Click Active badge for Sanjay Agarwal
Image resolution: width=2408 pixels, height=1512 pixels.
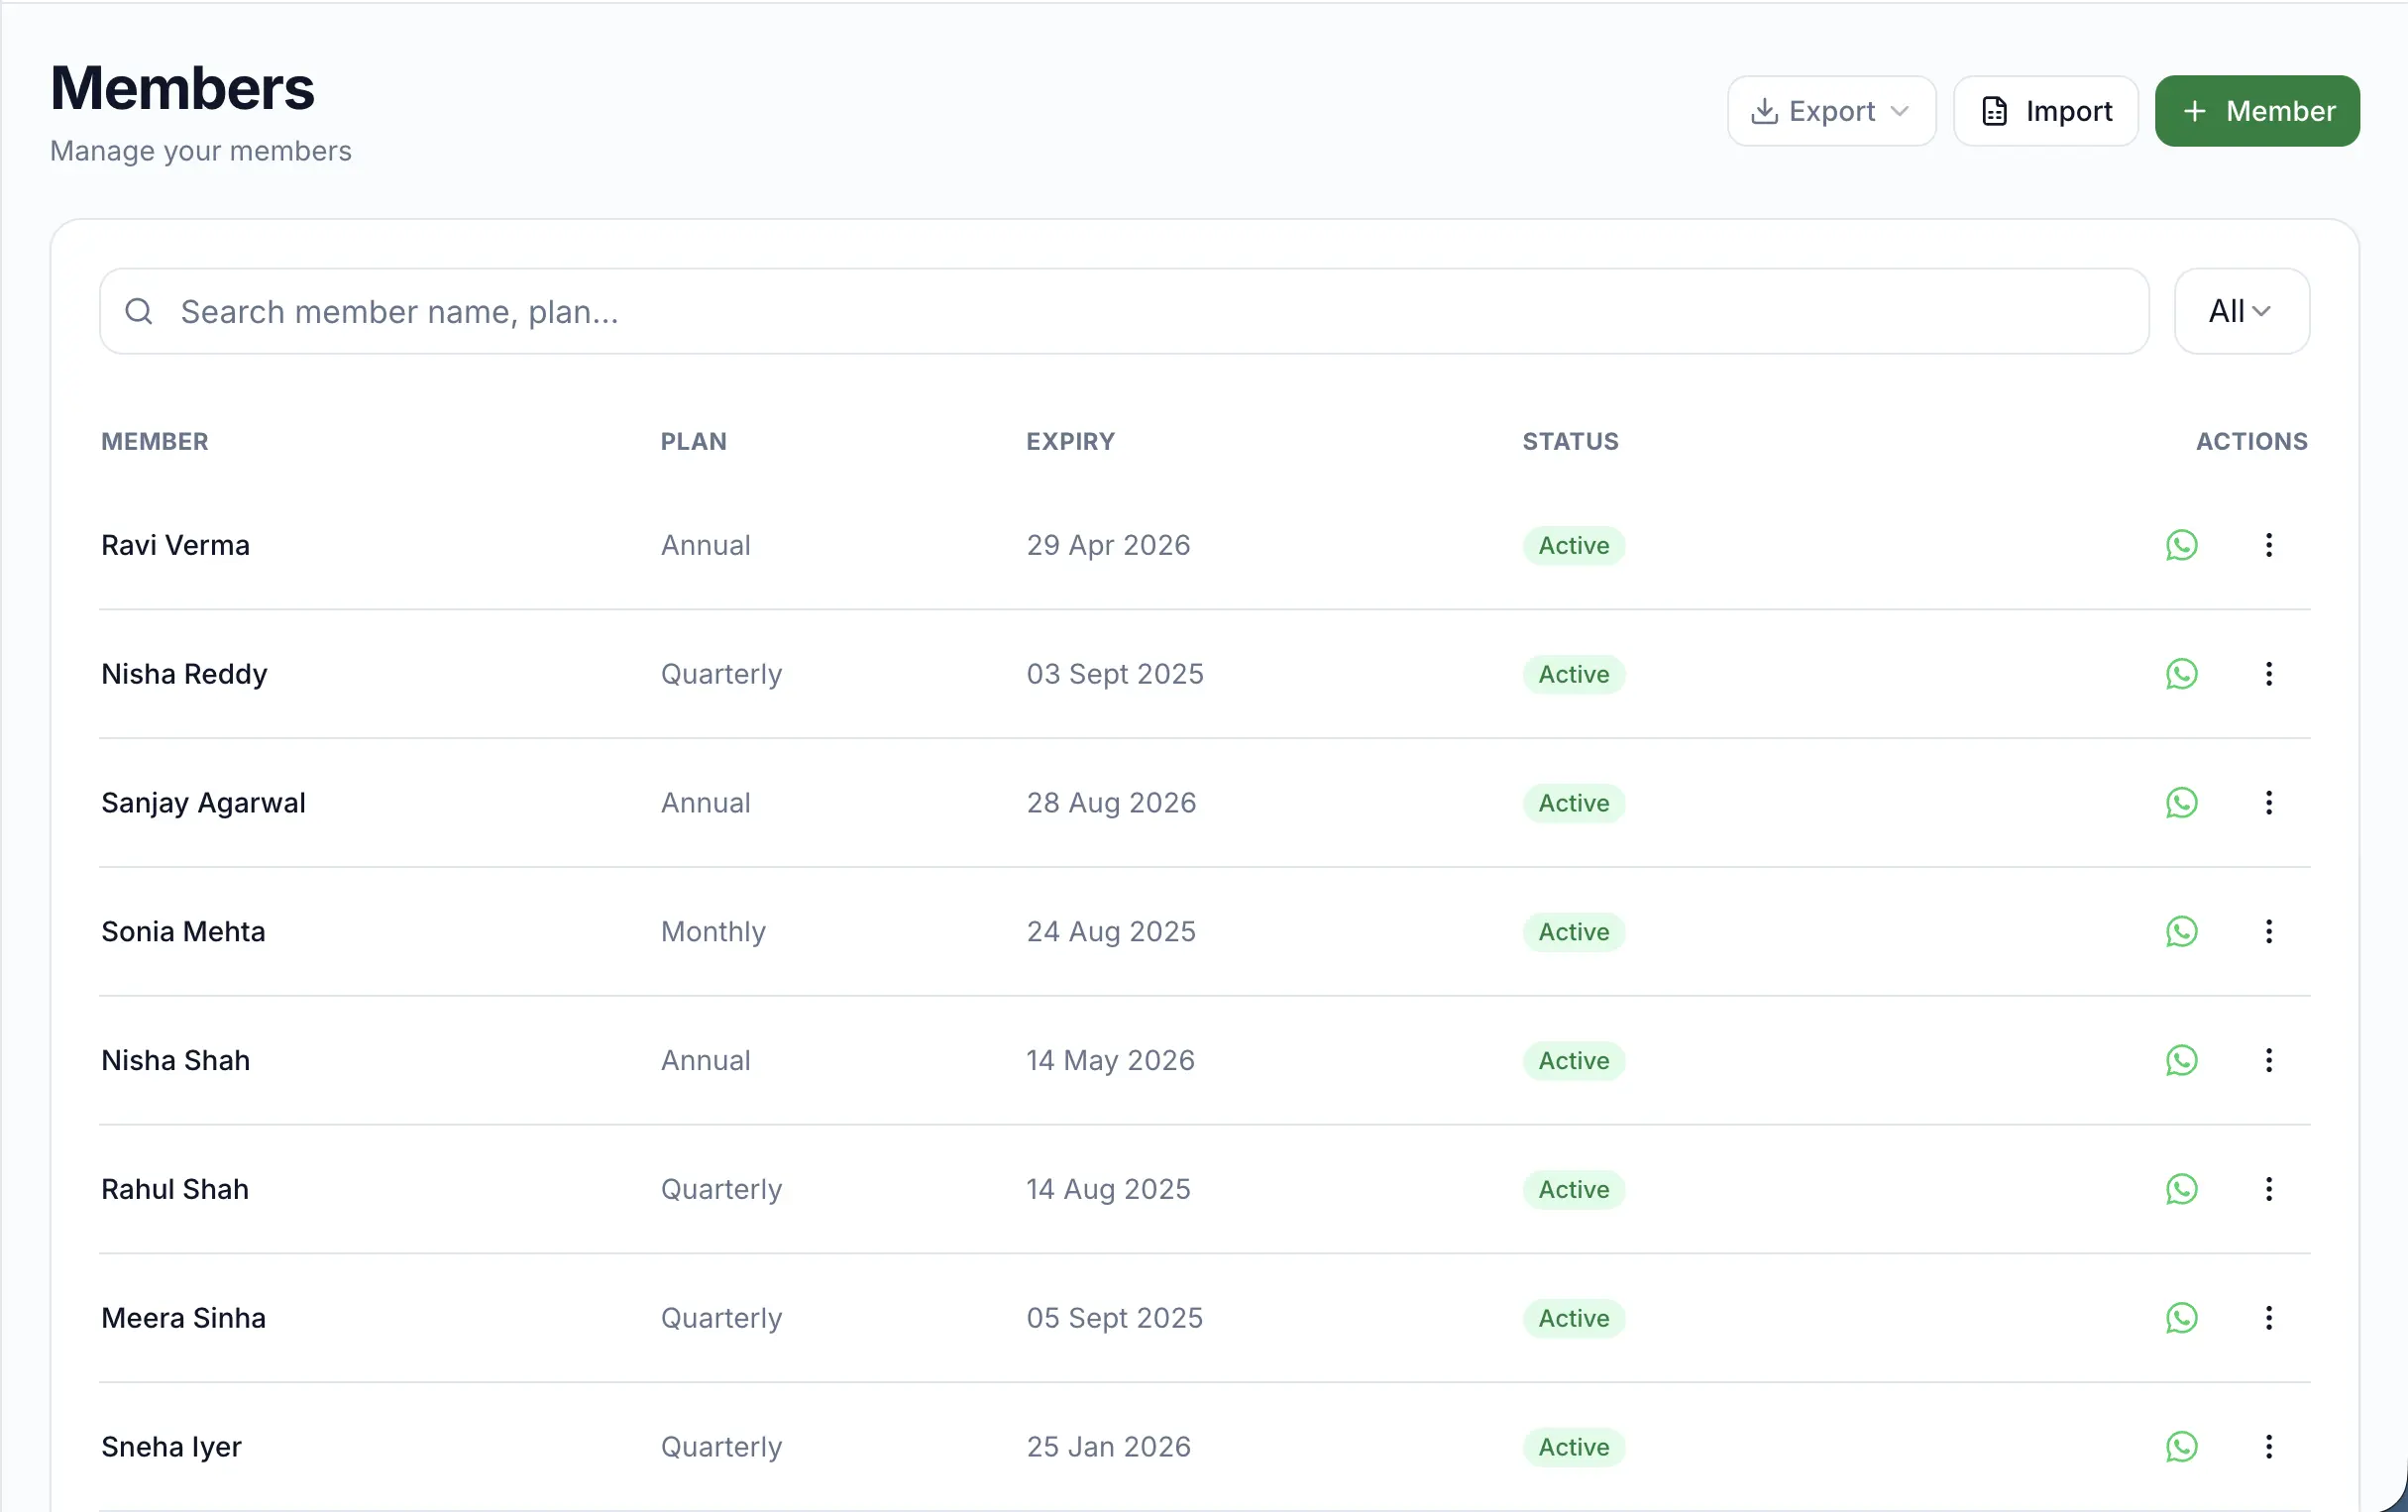tap(1573, 803)
